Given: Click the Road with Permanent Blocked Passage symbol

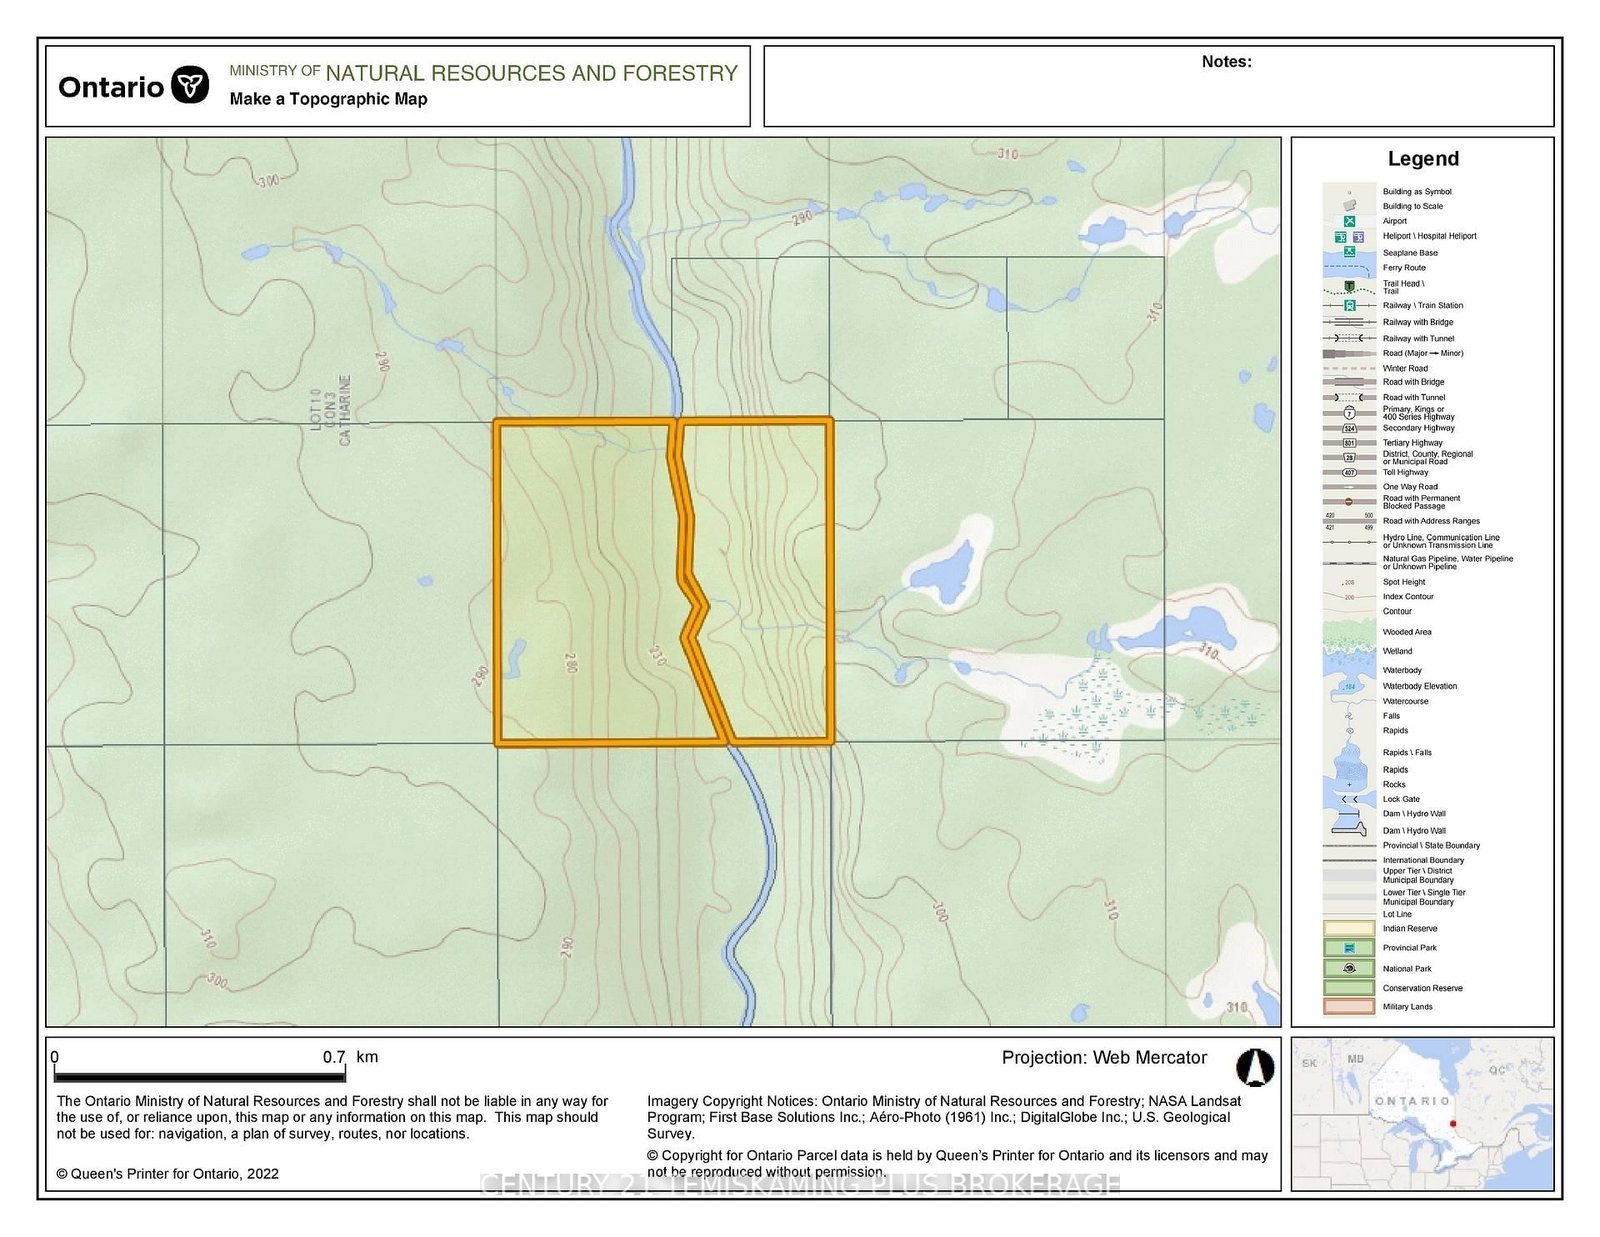Looking at the screenshot, I should tap(1349, 501).
